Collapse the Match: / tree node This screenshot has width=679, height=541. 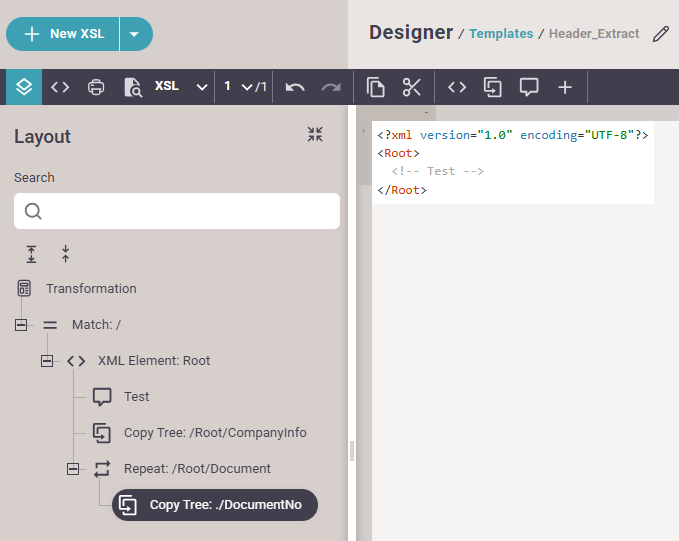coord(21,325)
